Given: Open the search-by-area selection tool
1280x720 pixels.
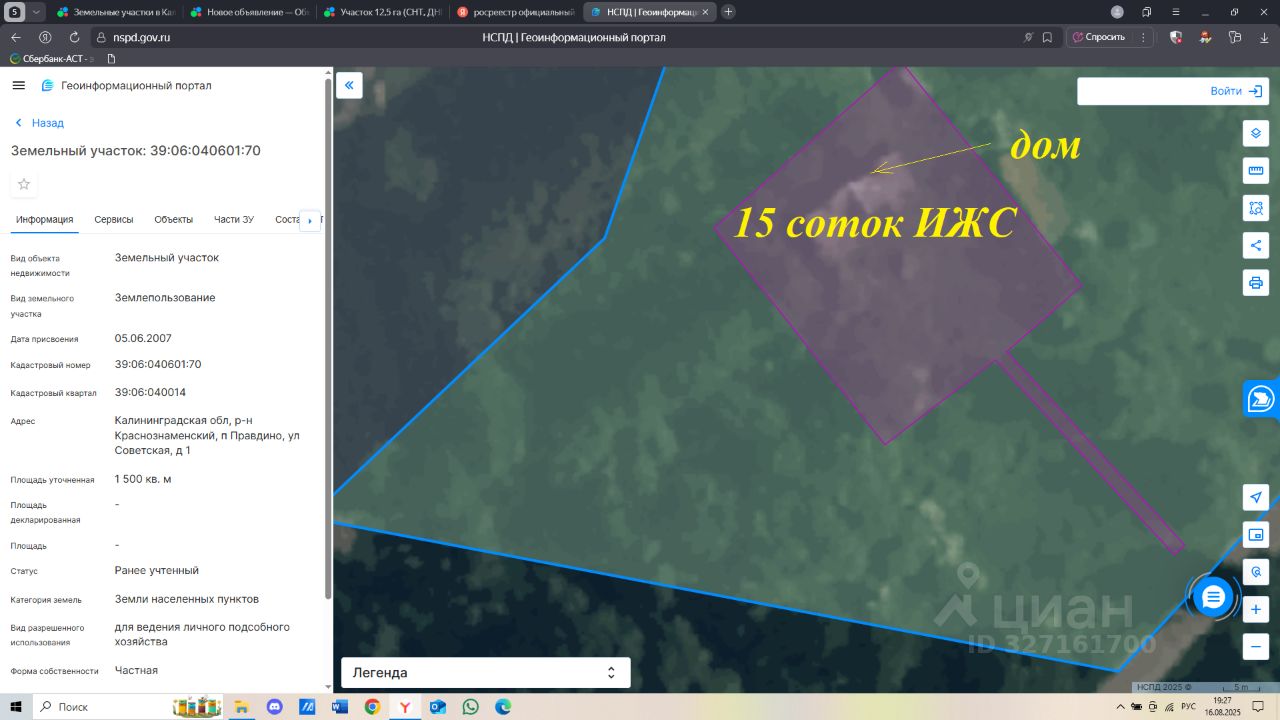Looking at the screenshot, I should pos(1256,208).
